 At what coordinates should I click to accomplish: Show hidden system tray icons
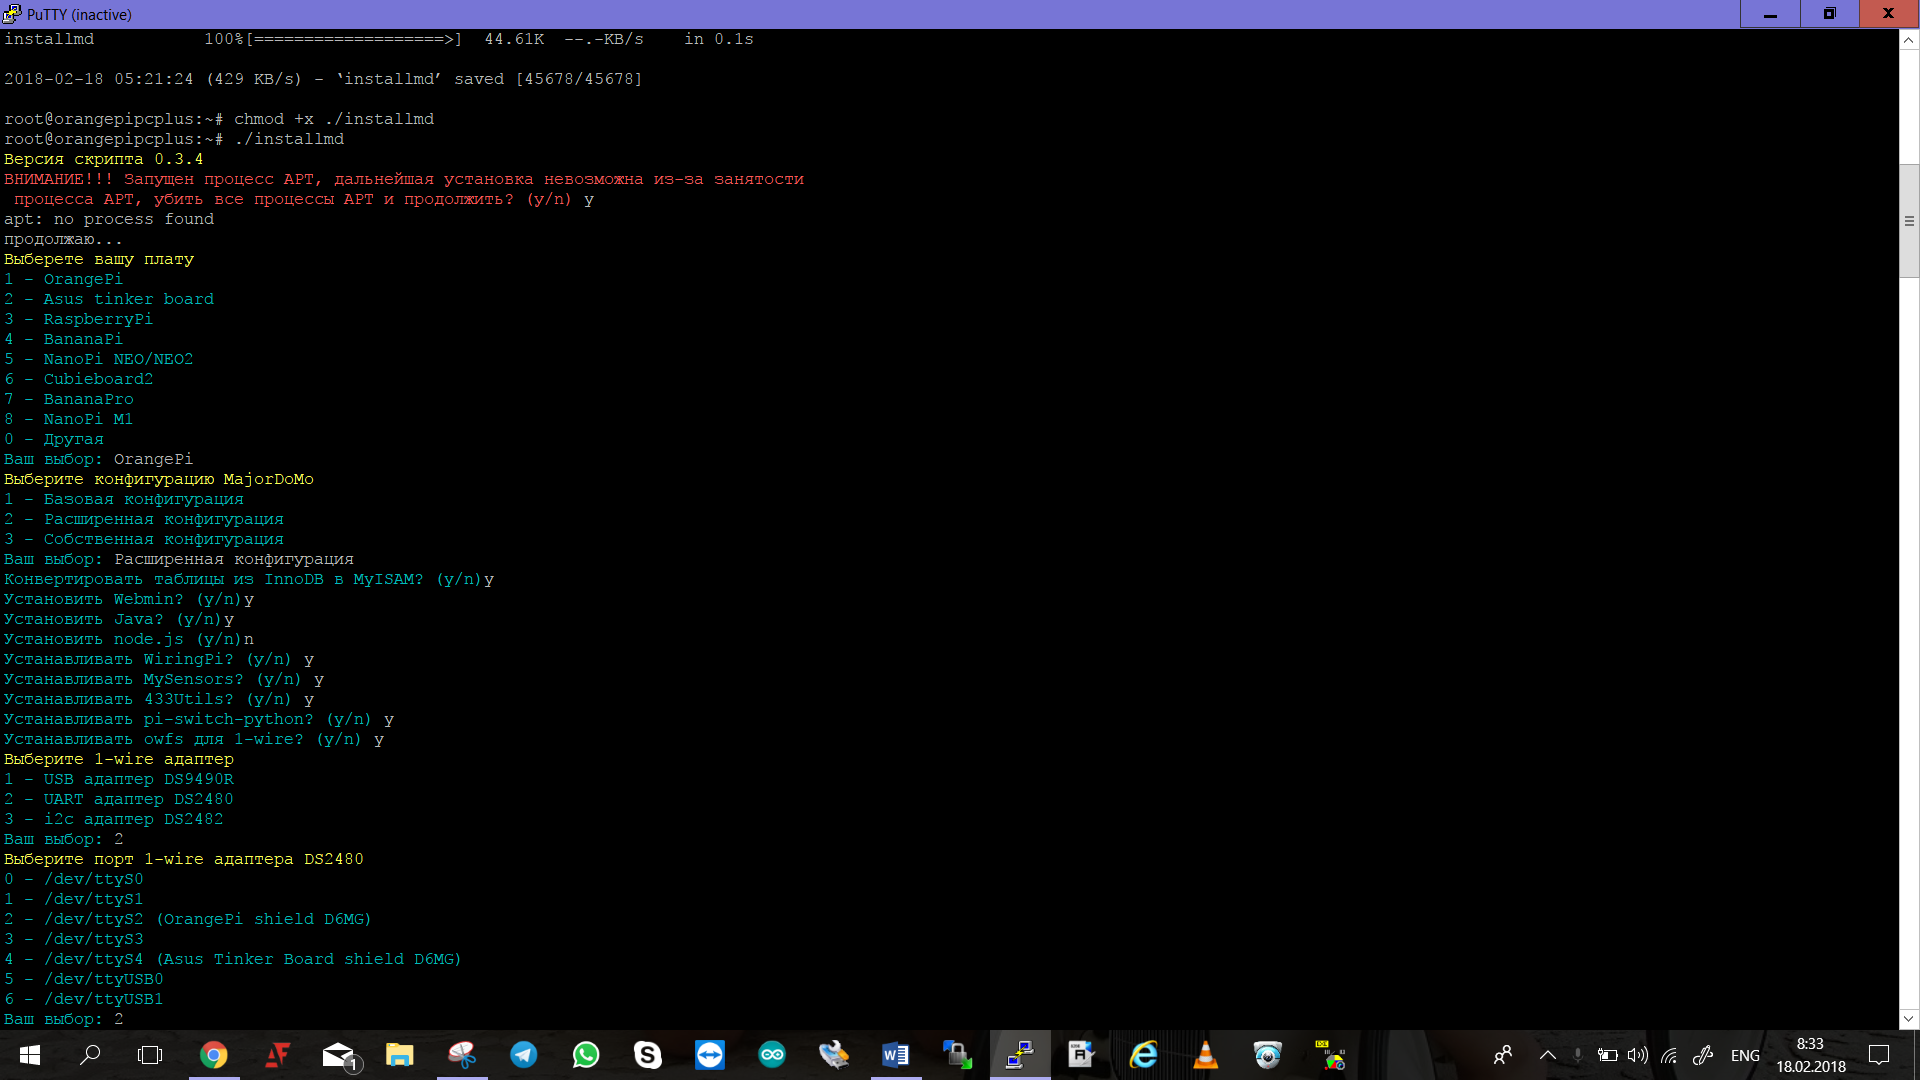pos(1548,1055)
